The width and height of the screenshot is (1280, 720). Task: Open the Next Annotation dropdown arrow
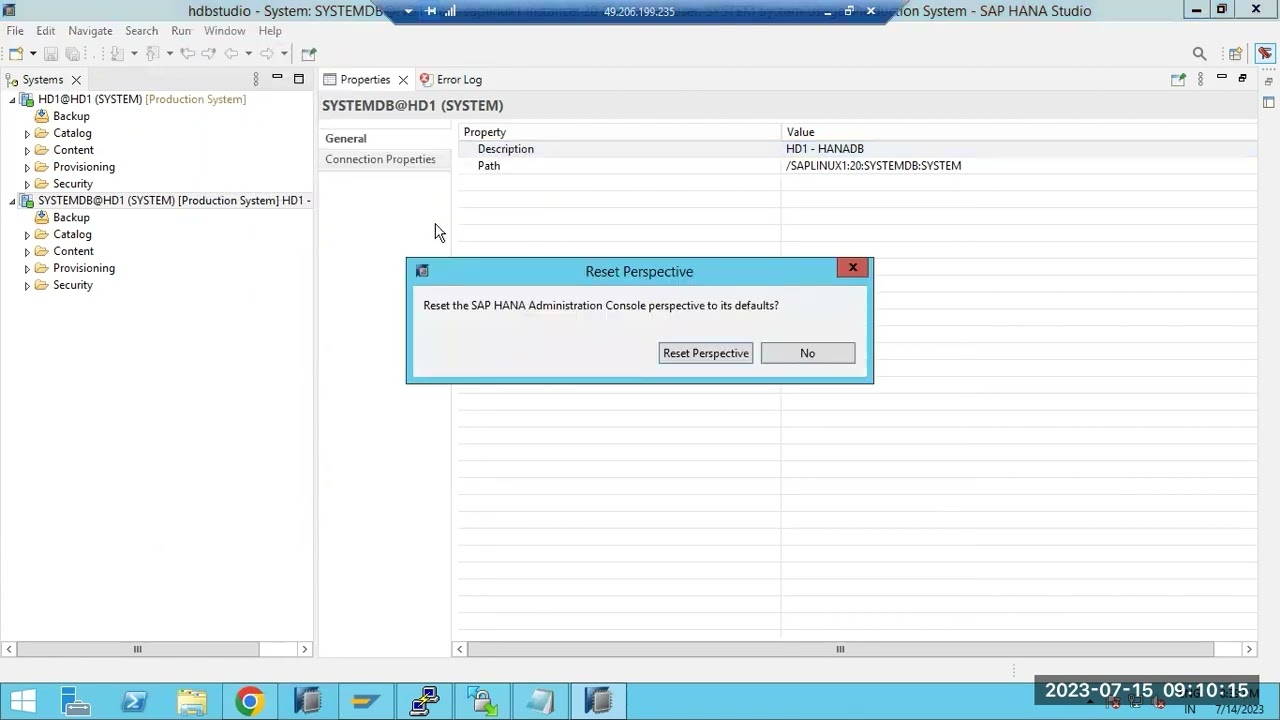tap(133, 54)
